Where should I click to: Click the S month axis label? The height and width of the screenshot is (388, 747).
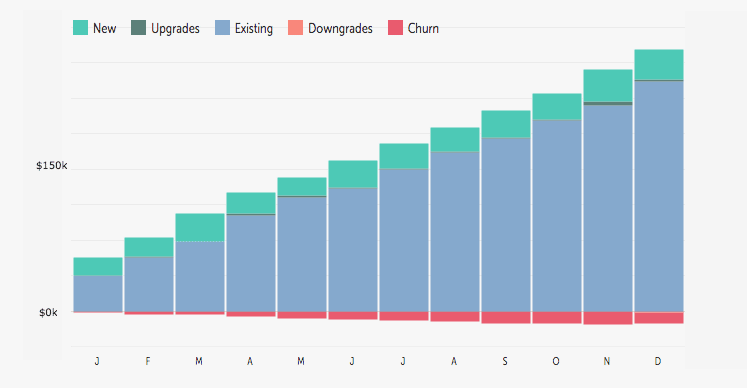[505, 361]
